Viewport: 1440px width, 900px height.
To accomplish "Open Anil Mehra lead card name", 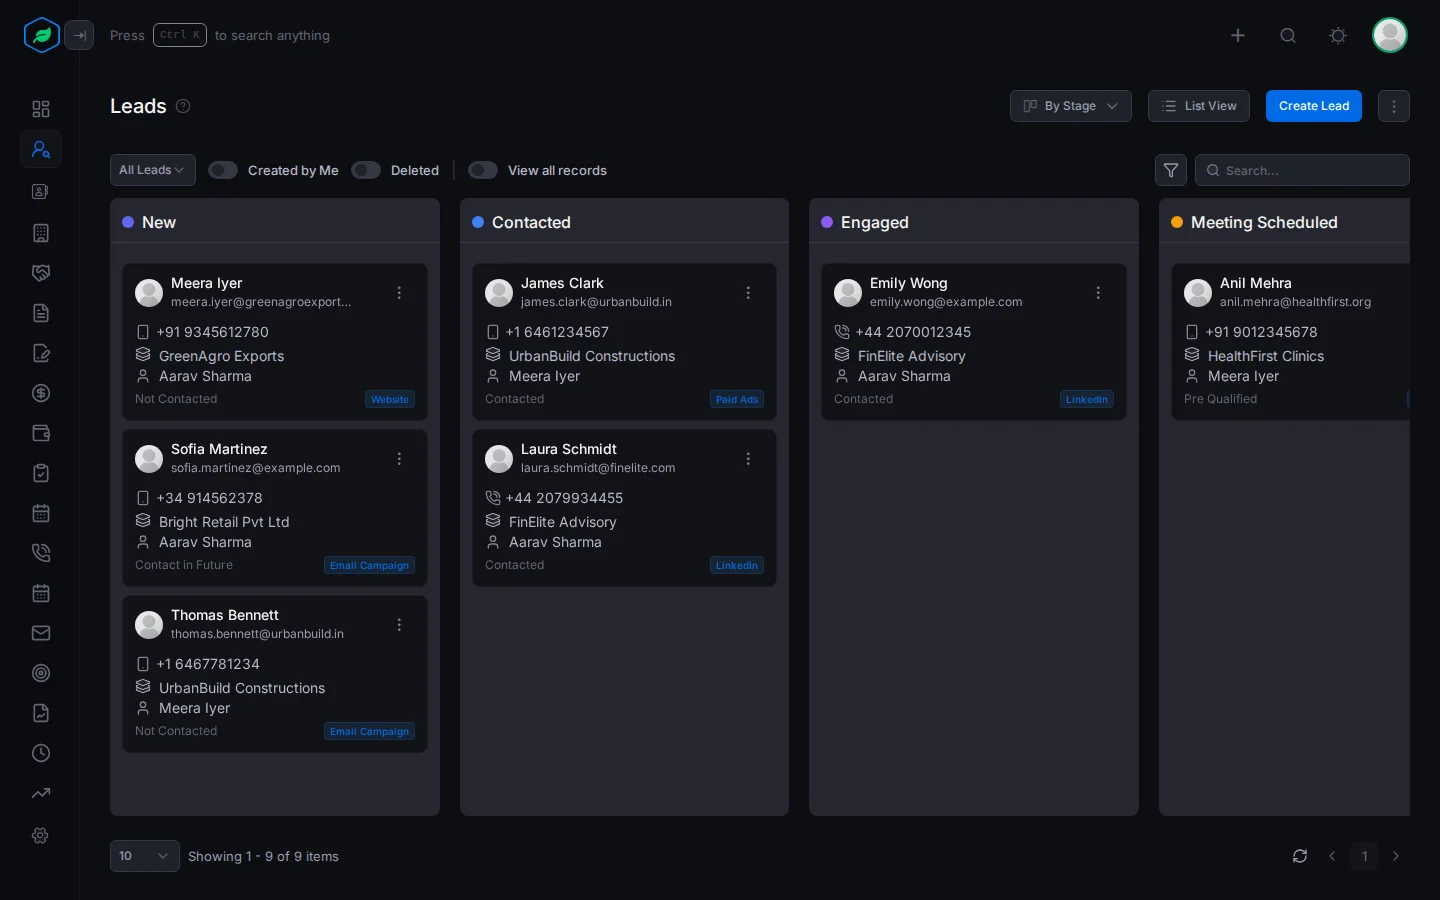I will click(1256, 283).
